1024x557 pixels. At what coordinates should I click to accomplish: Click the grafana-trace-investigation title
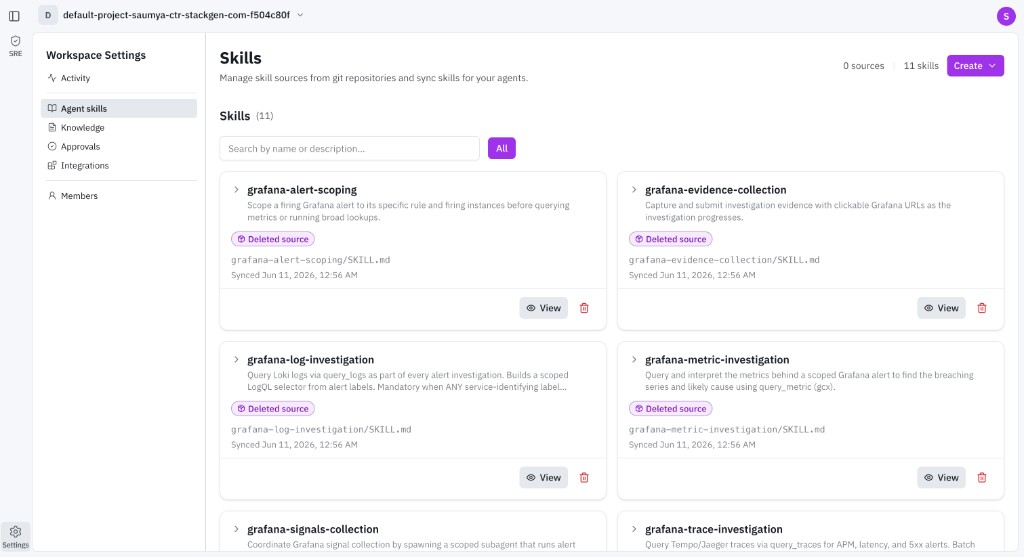point(714,530)
